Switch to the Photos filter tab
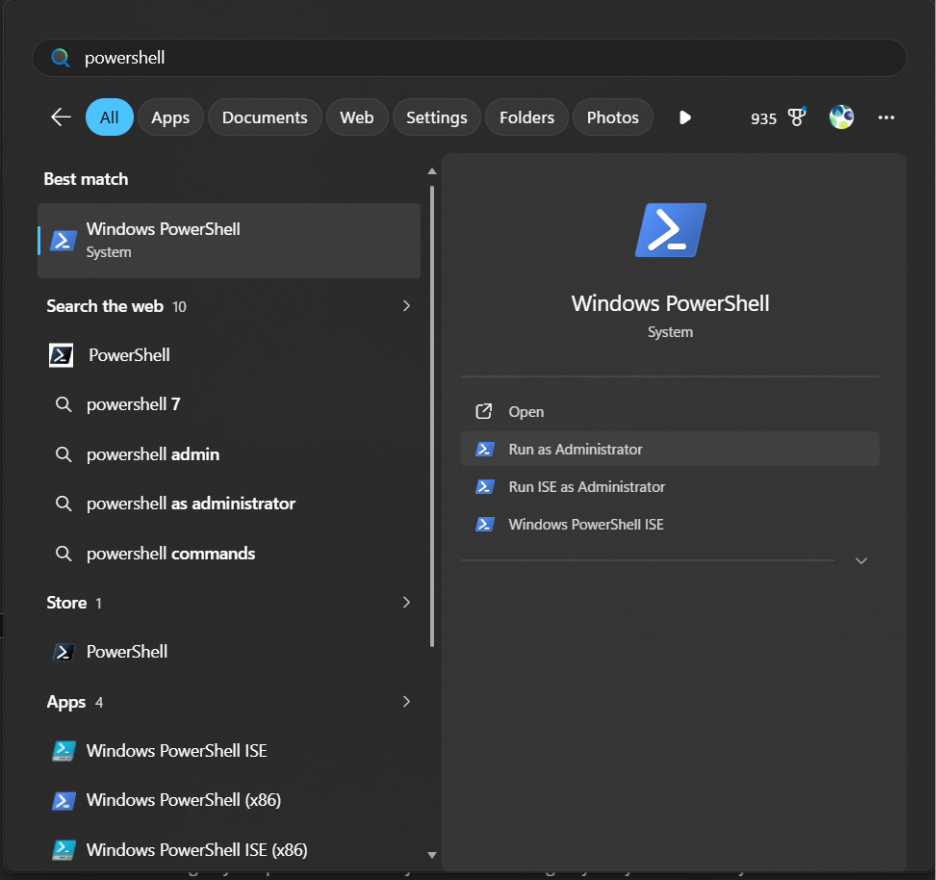 (613, 117)
